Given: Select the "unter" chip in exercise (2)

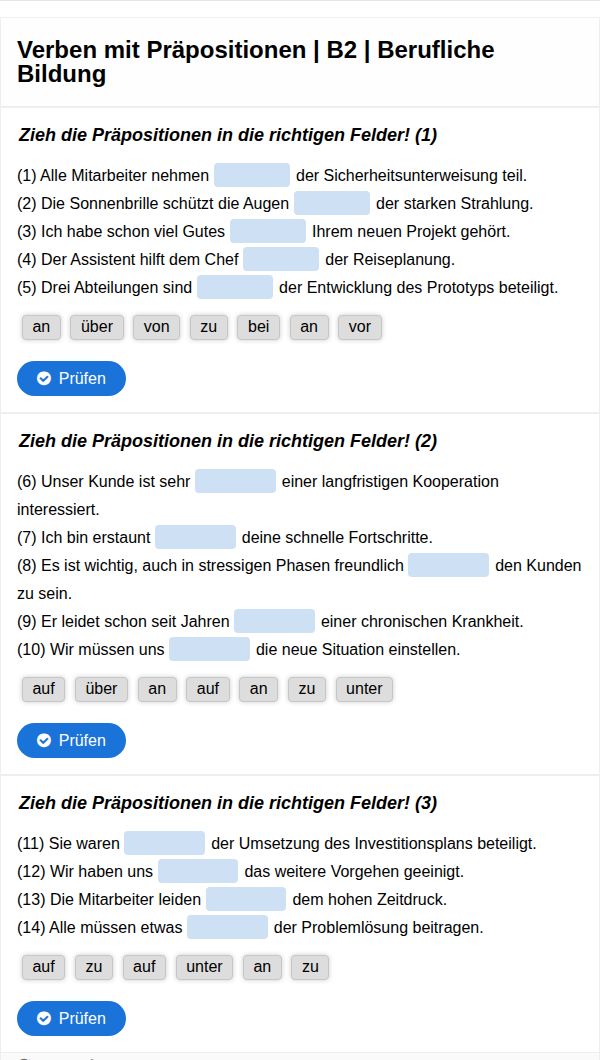Looking at the screenshot, I should coord(364,689).
